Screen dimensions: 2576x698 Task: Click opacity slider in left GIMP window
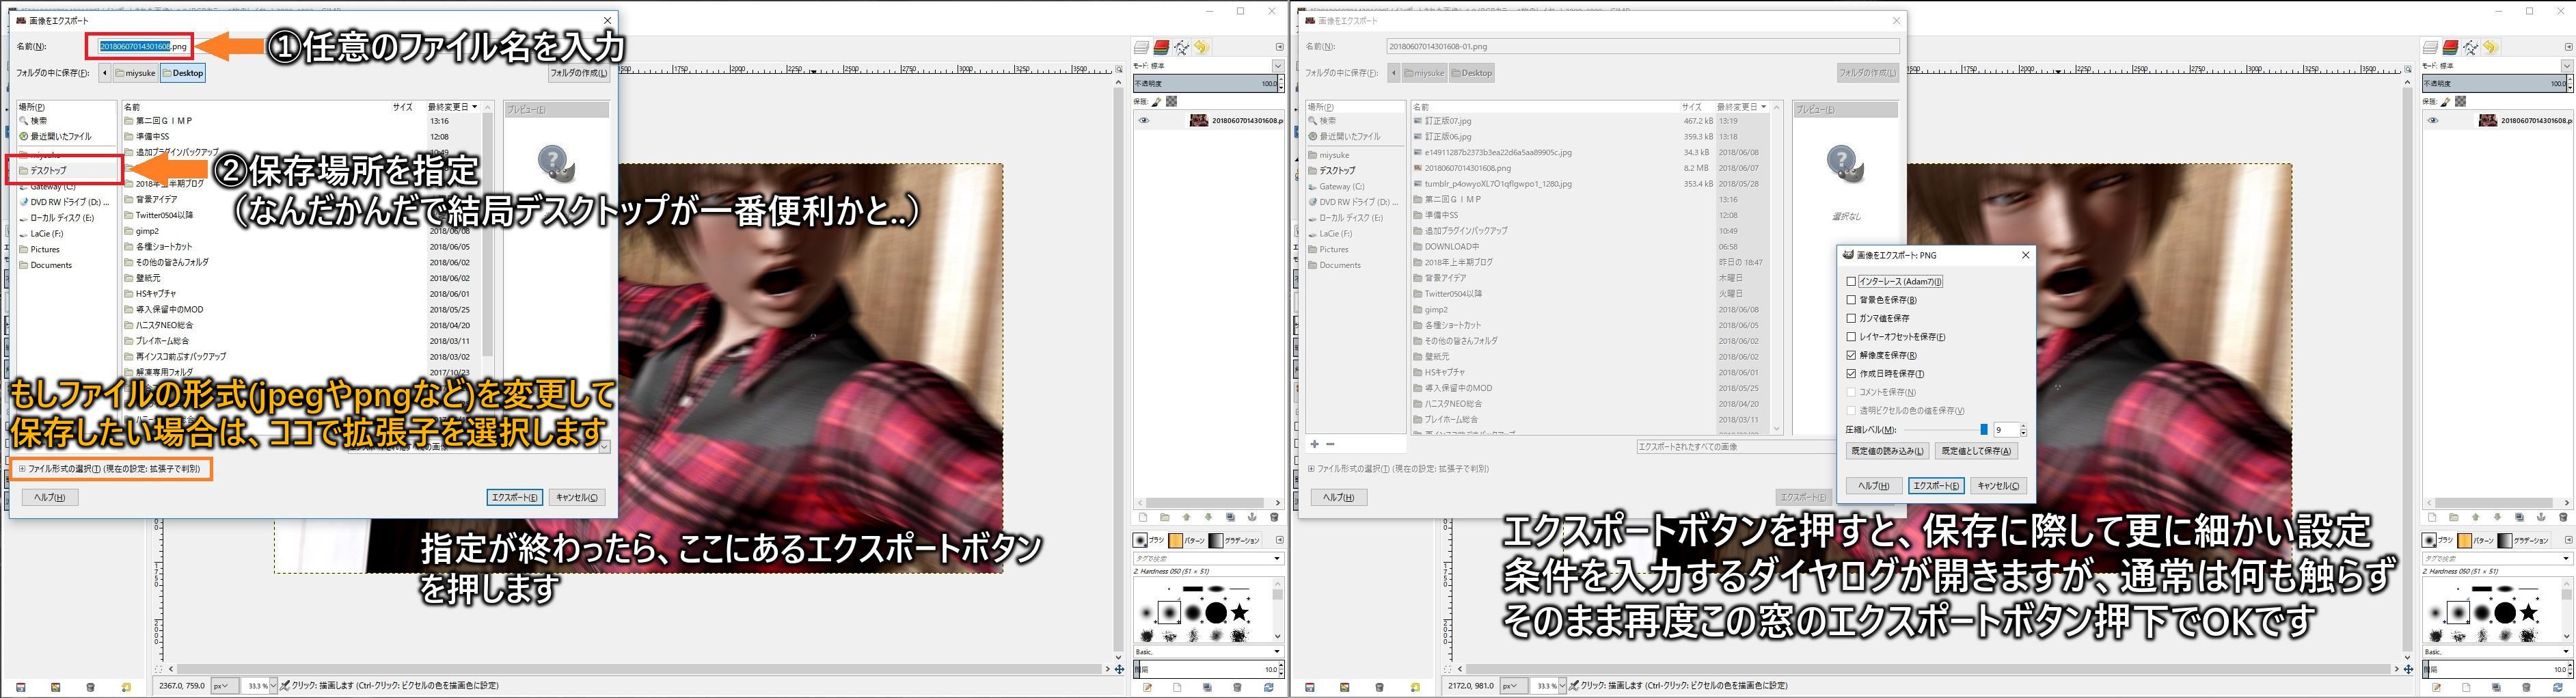1208,84
